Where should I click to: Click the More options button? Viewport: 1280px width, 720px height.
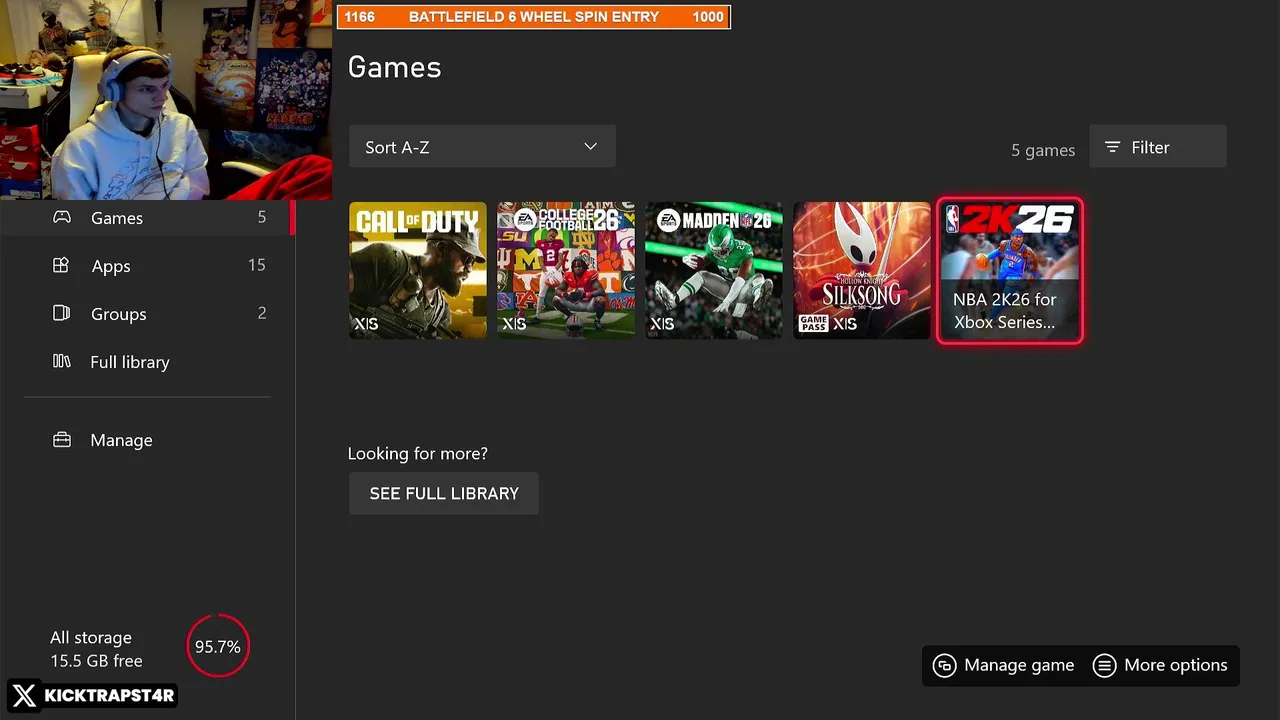click(x=1161, y=665)
